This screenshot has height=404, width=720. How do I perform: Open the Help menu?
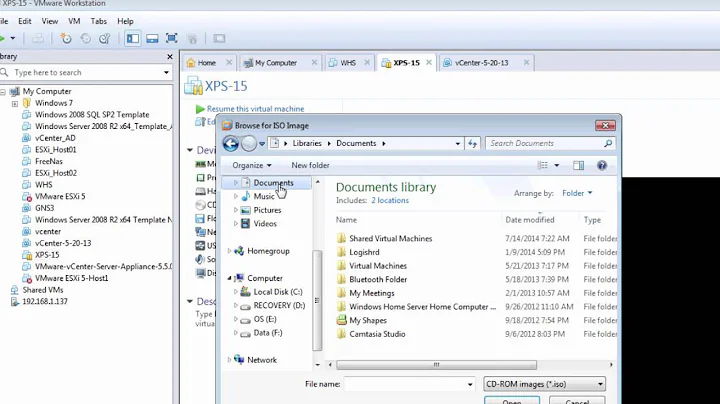[125, 21]
